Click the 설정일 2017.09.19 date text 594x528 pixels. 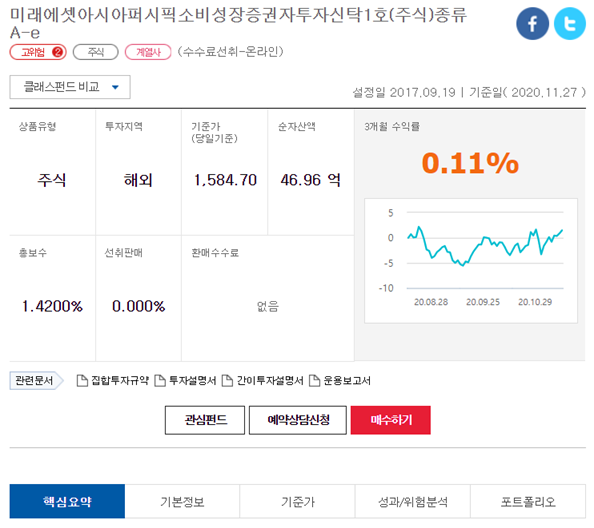[x=404, y=92]
